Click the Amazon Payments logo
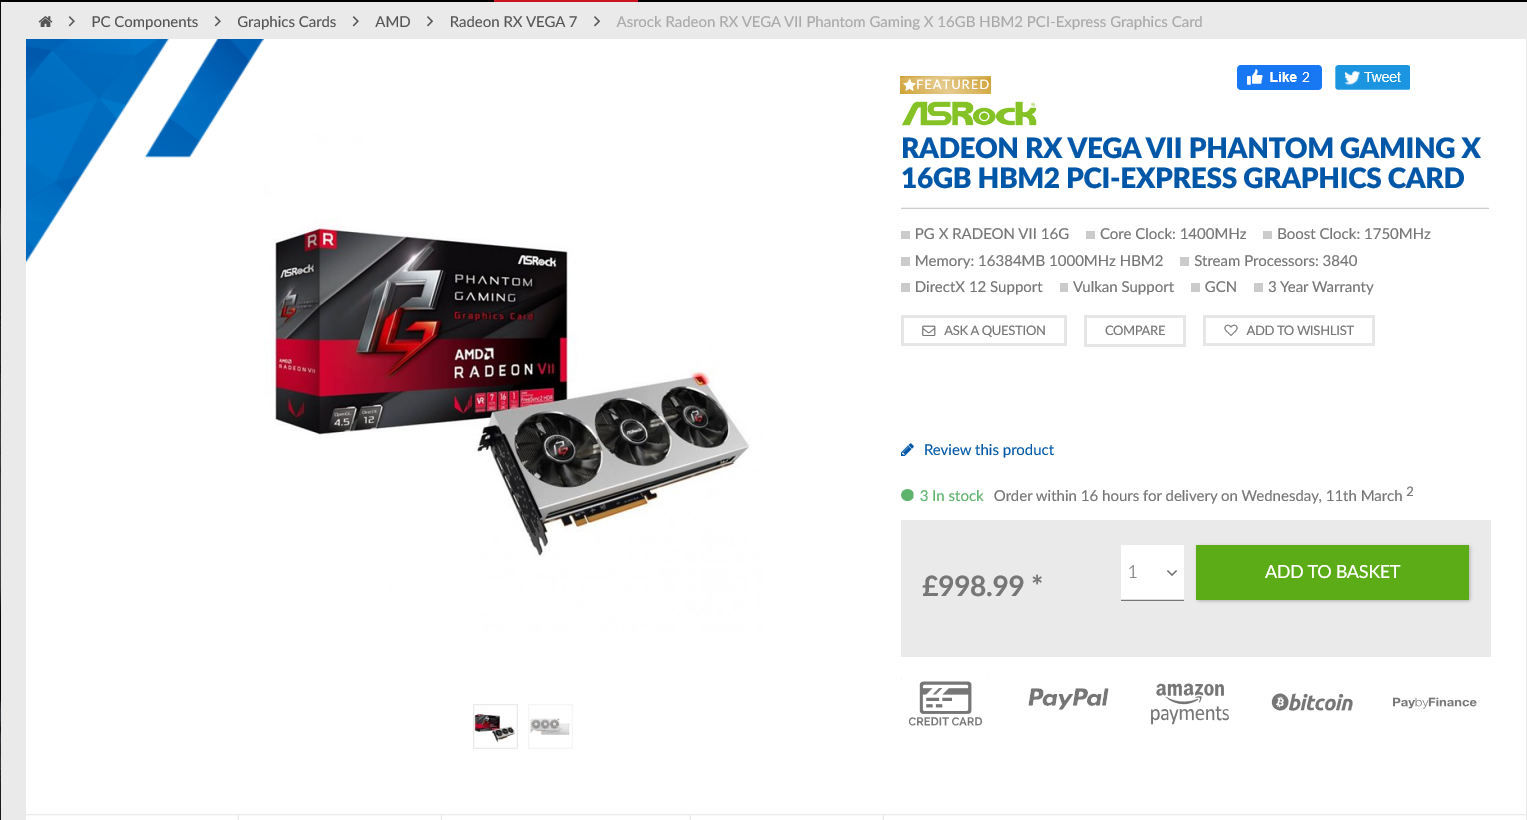 [x=1190, y=702]
